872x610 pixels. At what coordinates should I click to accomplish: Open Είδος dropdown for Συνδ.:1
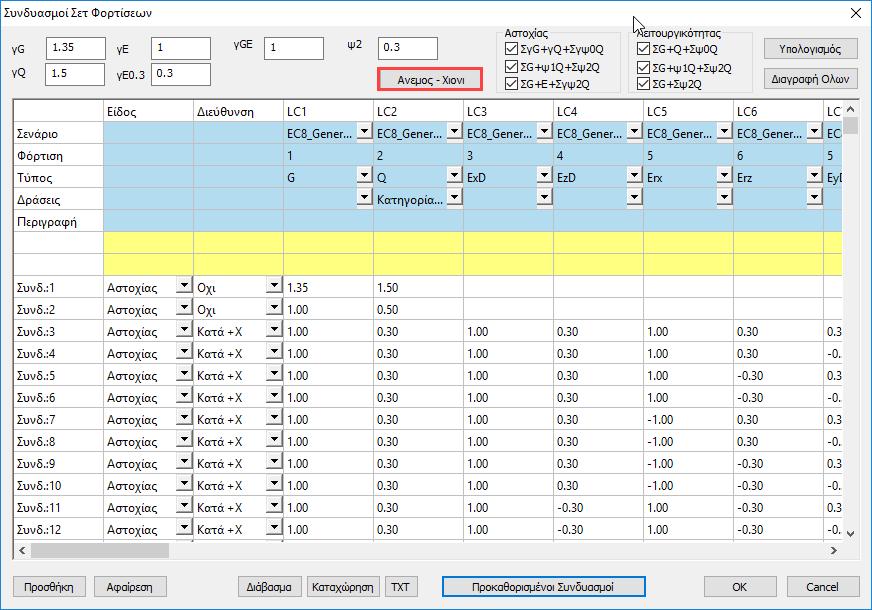point(184,286)
